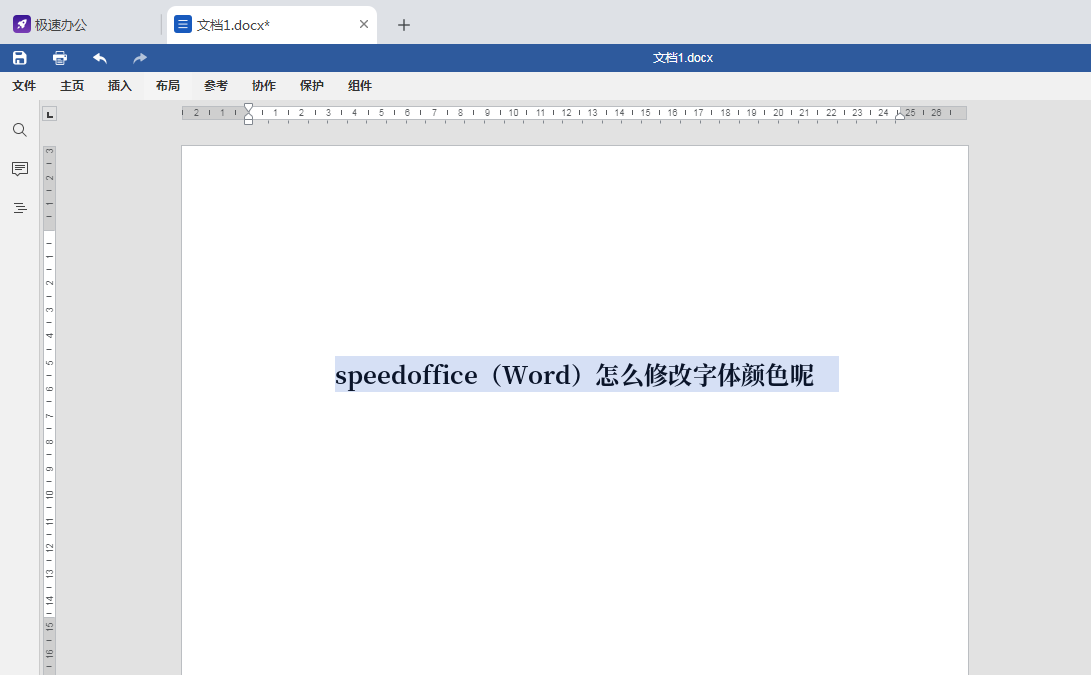Viewport: 1091px width, 675px height.
Task: Open the comments panel in the sidebar
Action: coord(19,169)
